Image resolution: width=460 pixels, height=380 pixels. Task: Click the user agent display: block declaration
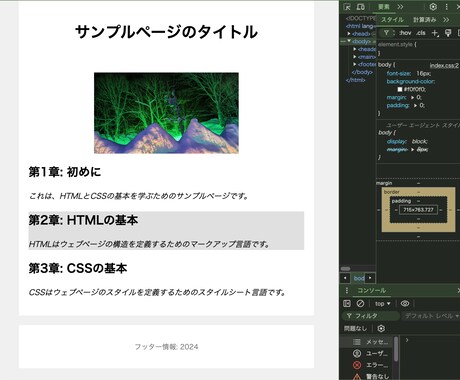click(407, 141)
